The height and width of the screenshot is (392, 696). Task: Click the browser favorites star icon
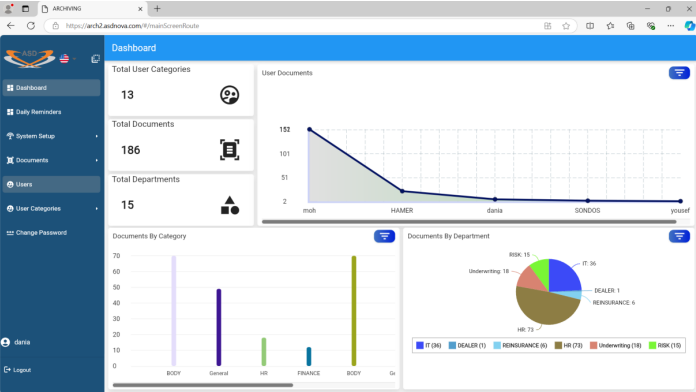pos(566,26)
